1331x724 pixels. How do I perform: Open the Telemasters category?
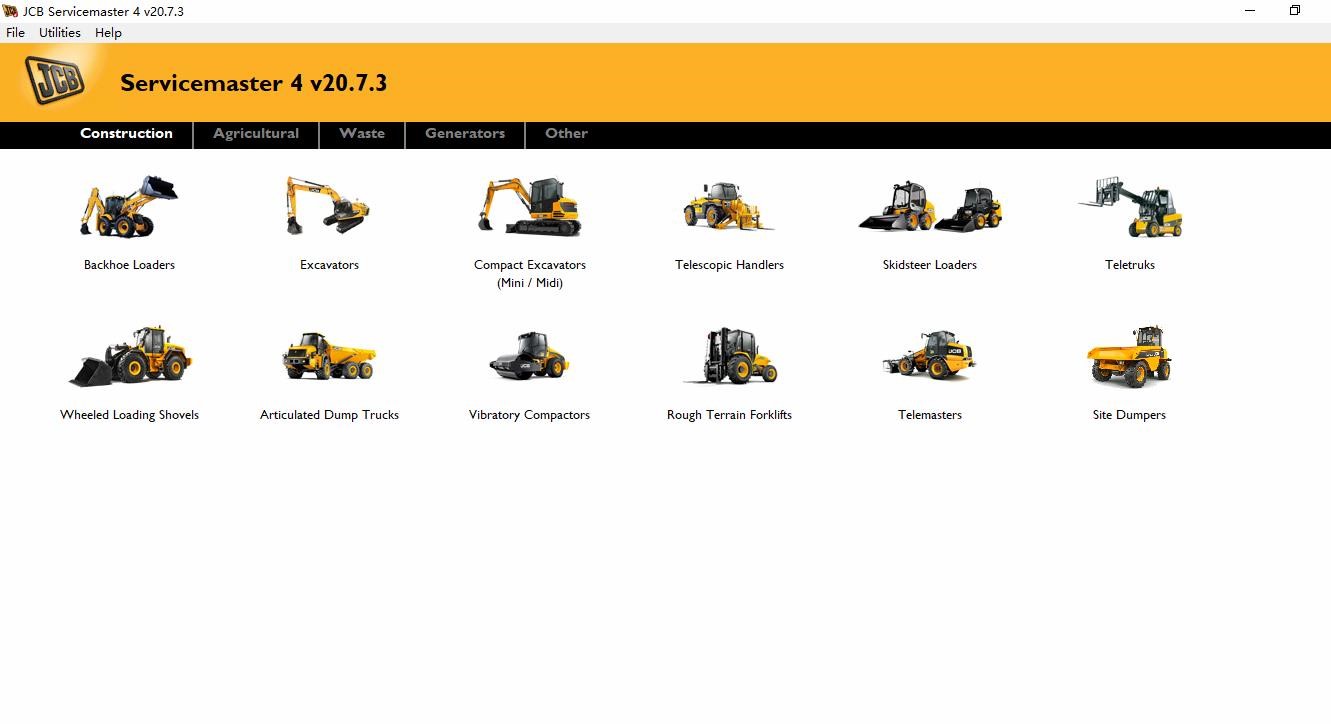(929, 355)
